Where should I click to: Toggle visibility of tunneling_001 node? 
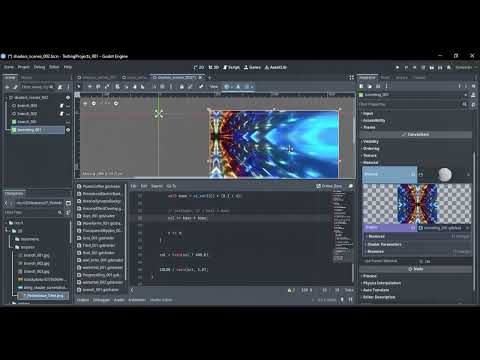[x=68, y=130]
